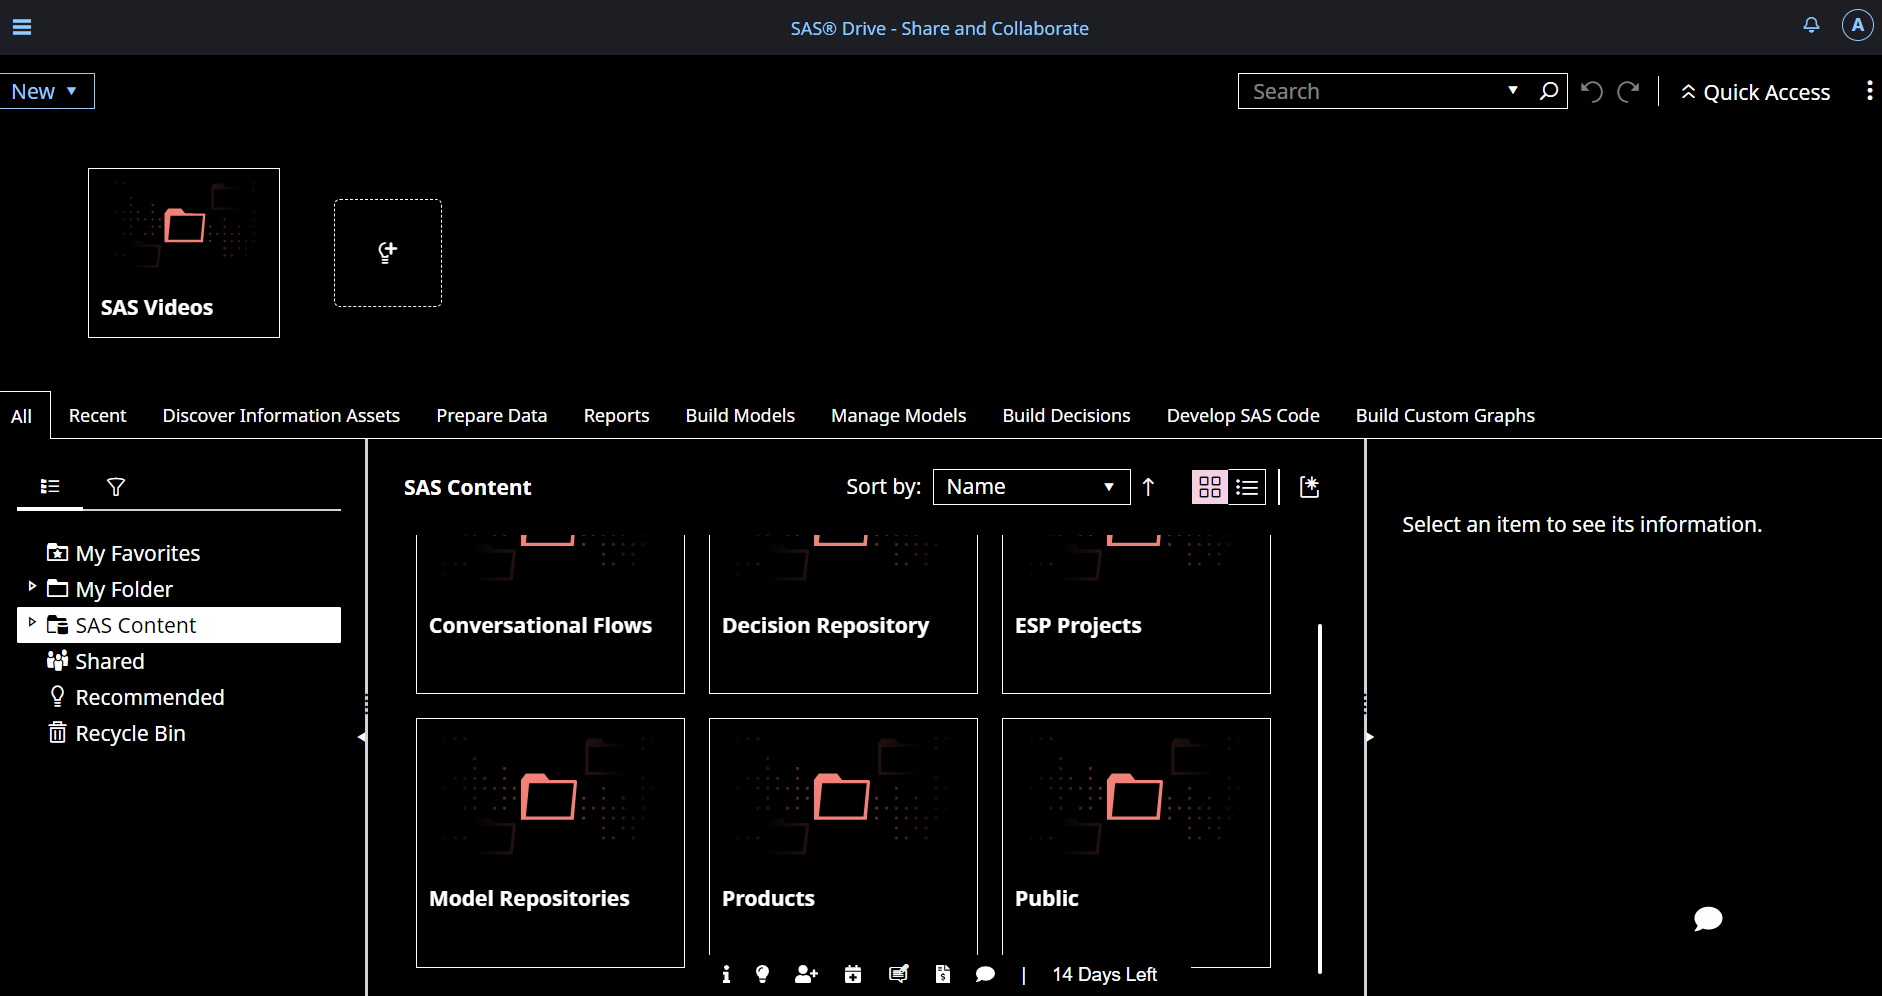The height and width of the screenshot is (996, 1882).
Task: Switch to the Recent tab
Action: (x=97, y=416)
